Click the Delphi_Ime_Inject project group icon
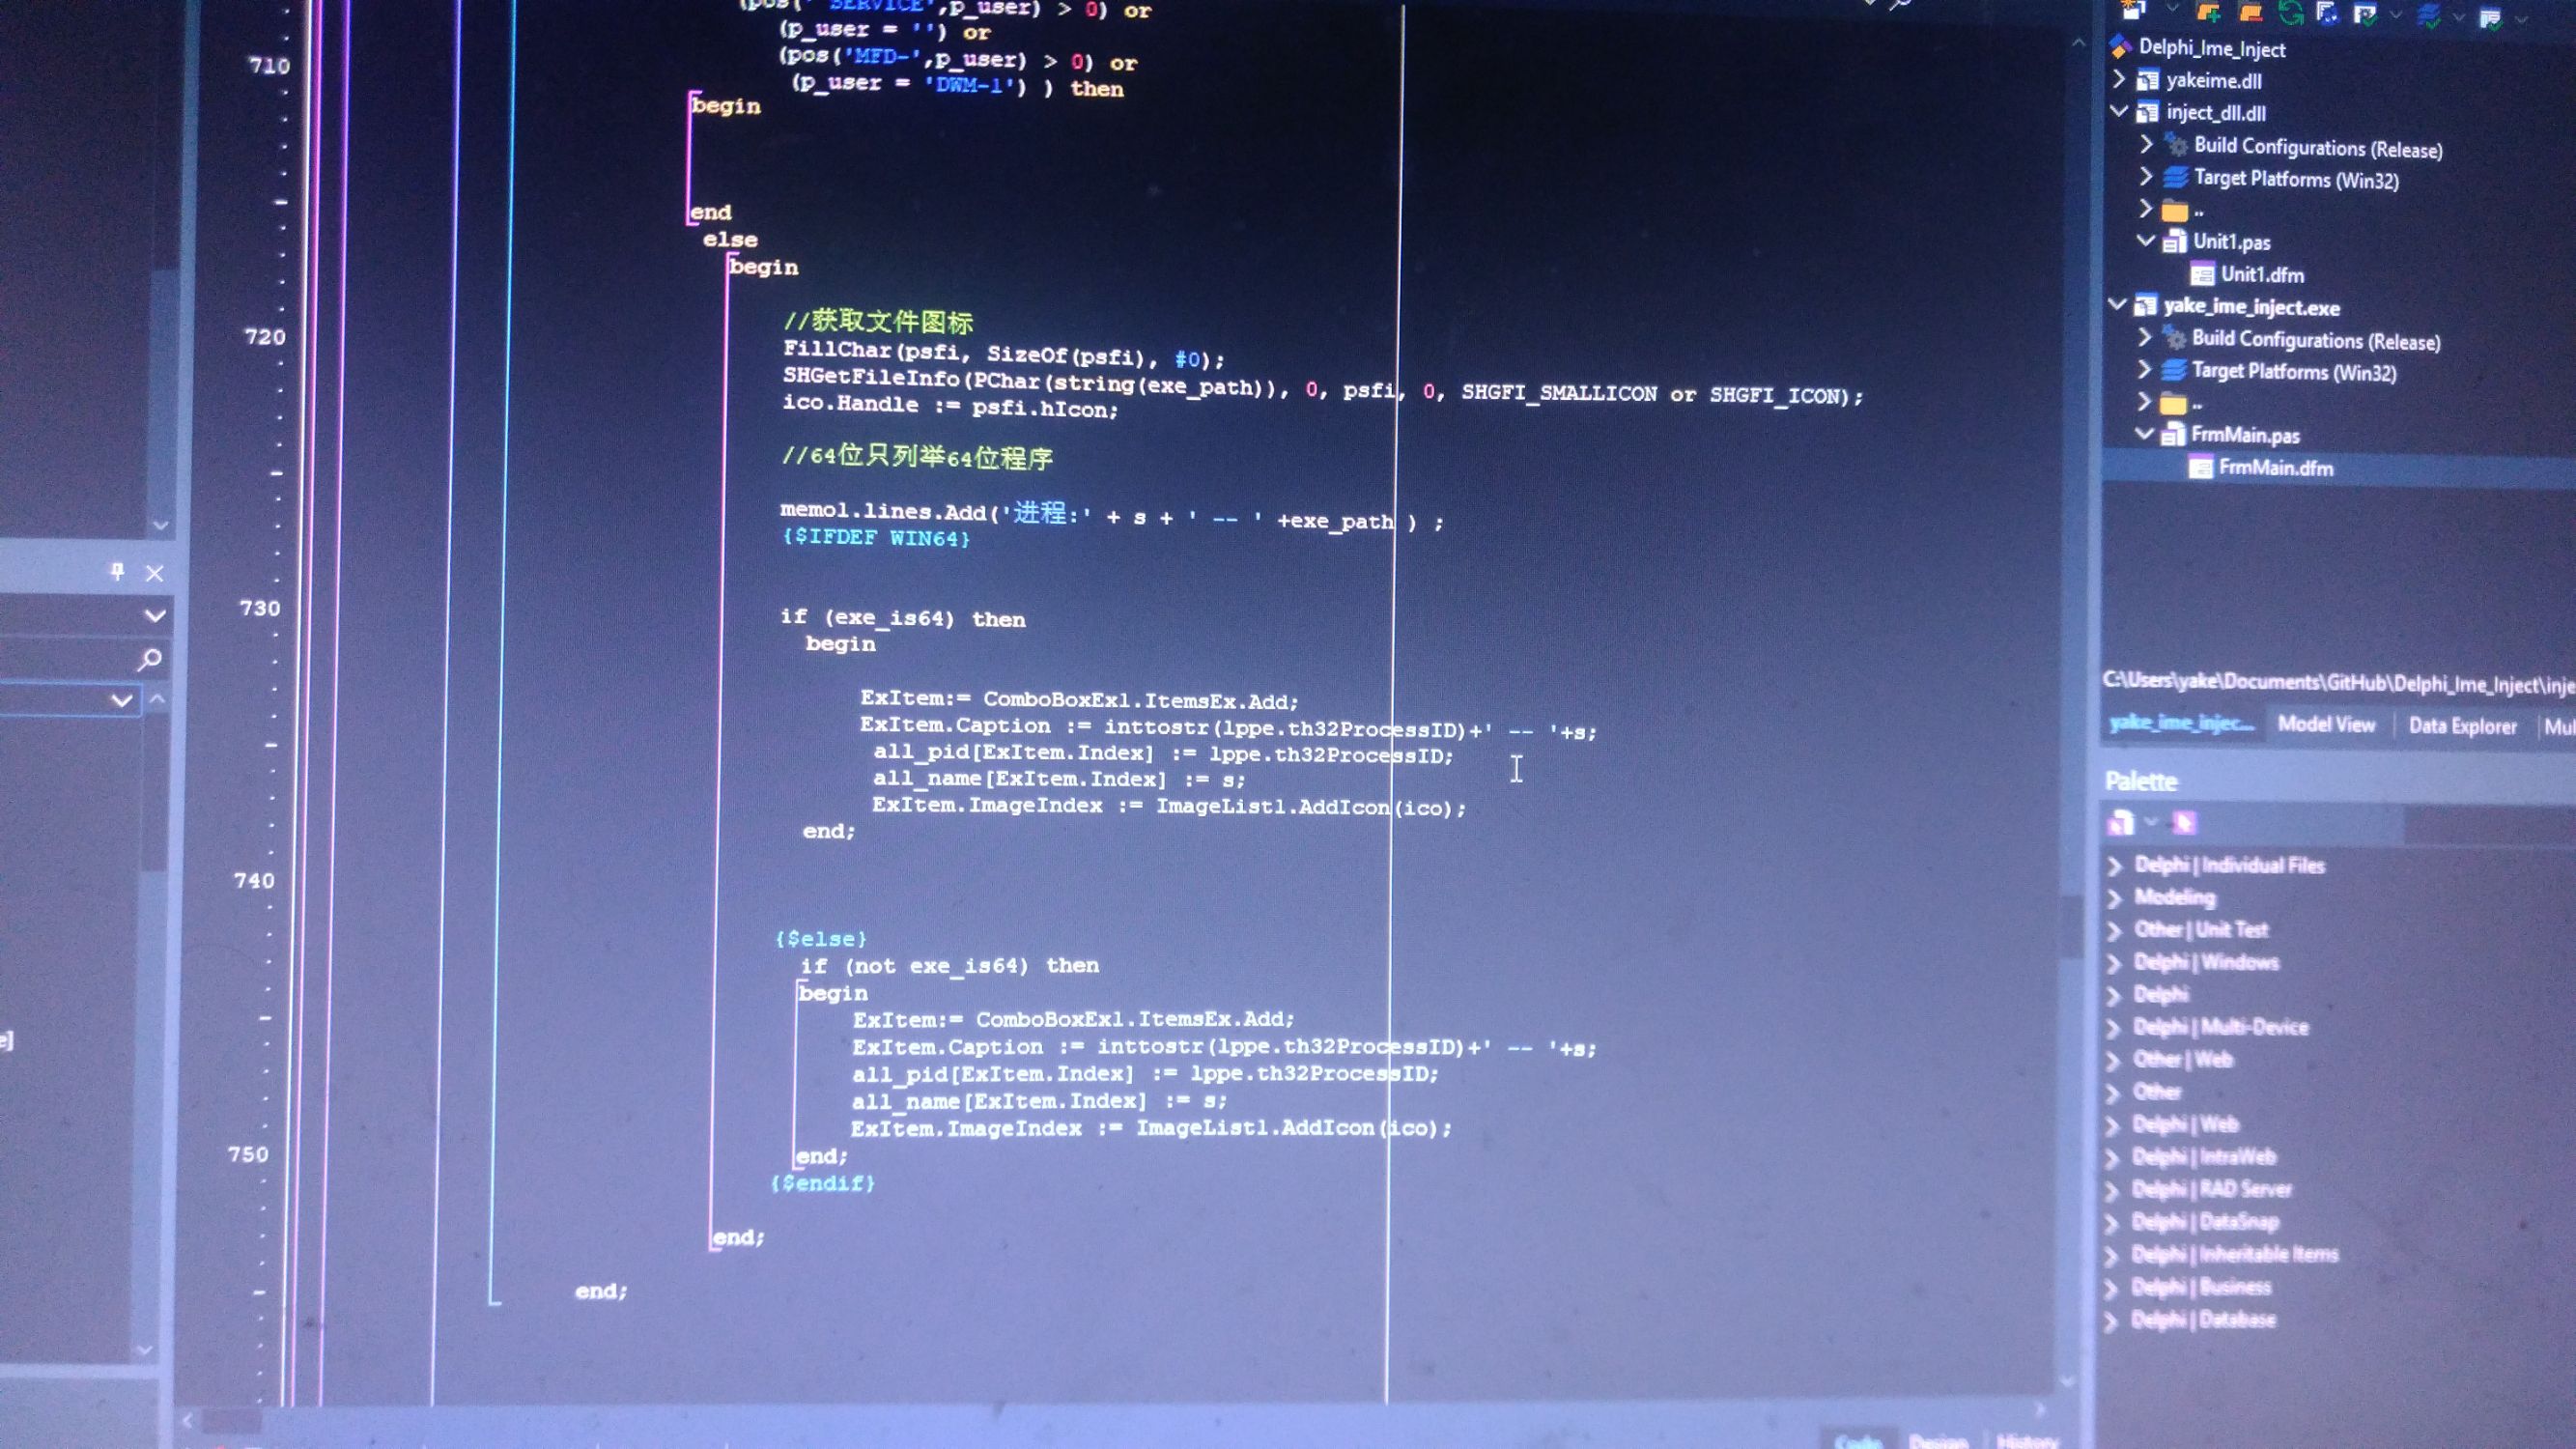The image size is (2576, 1449). point(2120,47)
